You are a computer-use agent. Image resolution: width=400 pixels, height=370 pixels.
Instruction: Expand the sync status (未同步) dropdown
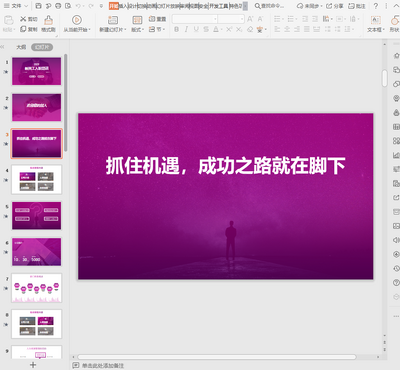(321, 6)
